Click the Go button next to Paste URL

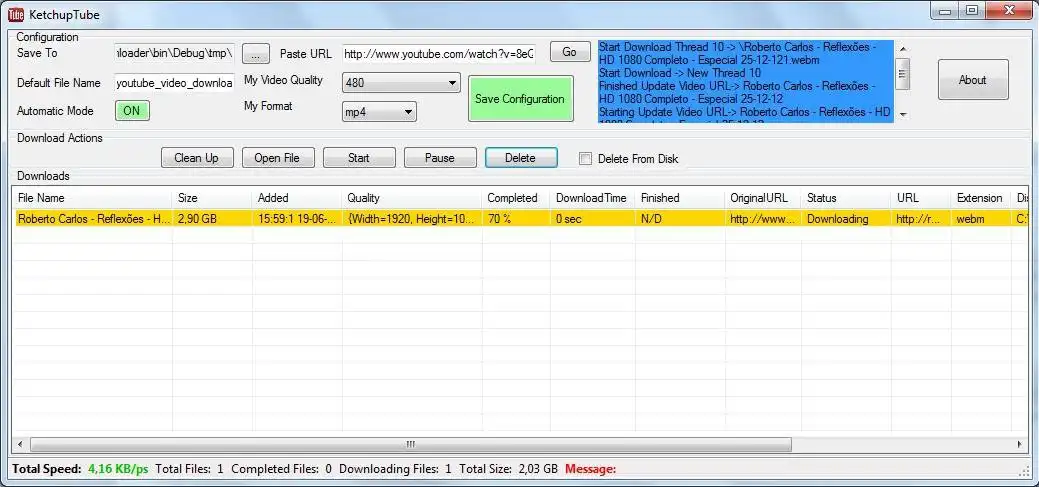570,52
